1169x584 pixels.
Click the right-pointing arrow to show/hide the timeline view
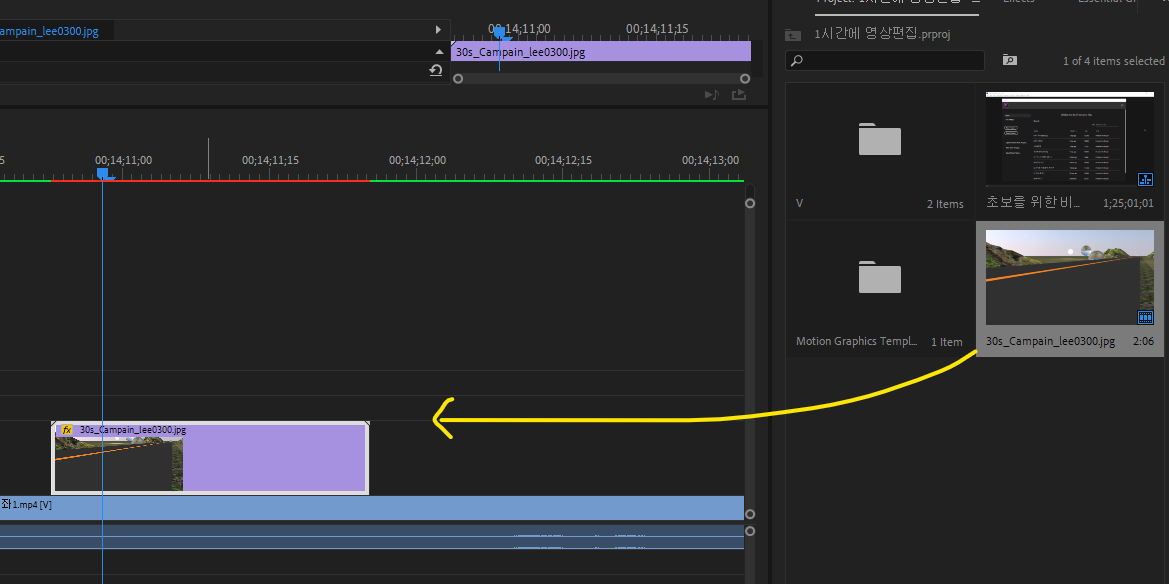(438, 30)
